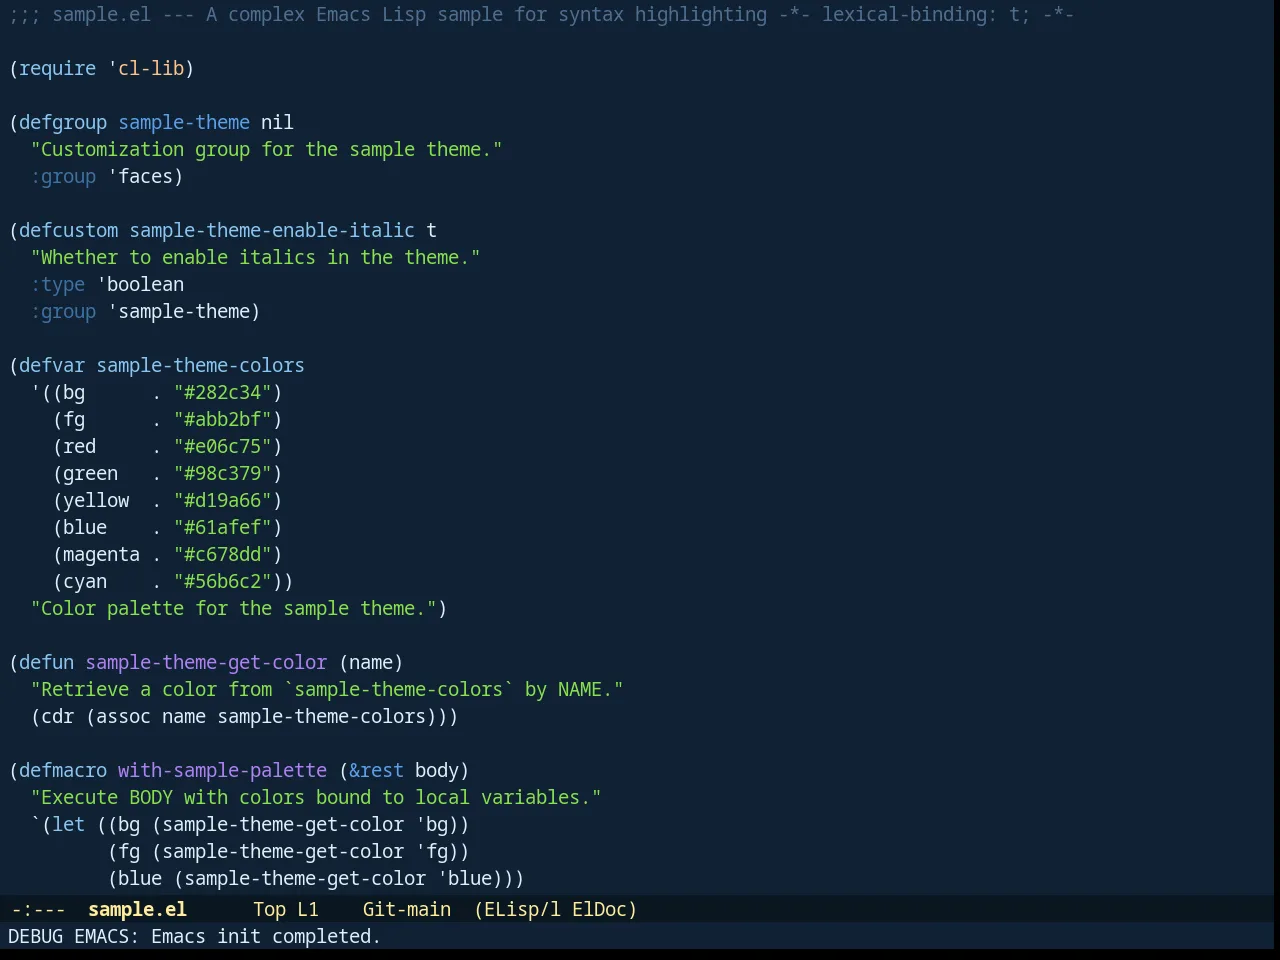1280x960 pixels.
Task: Click the 'require' keyword
Action: [x=57, y=68]
